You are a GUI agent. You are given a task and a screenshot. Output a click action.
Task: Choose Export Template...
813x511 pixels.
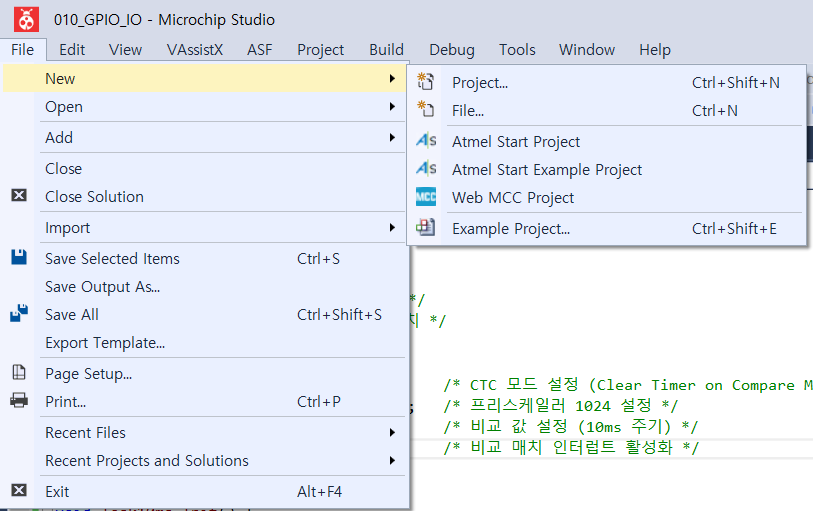204,342
